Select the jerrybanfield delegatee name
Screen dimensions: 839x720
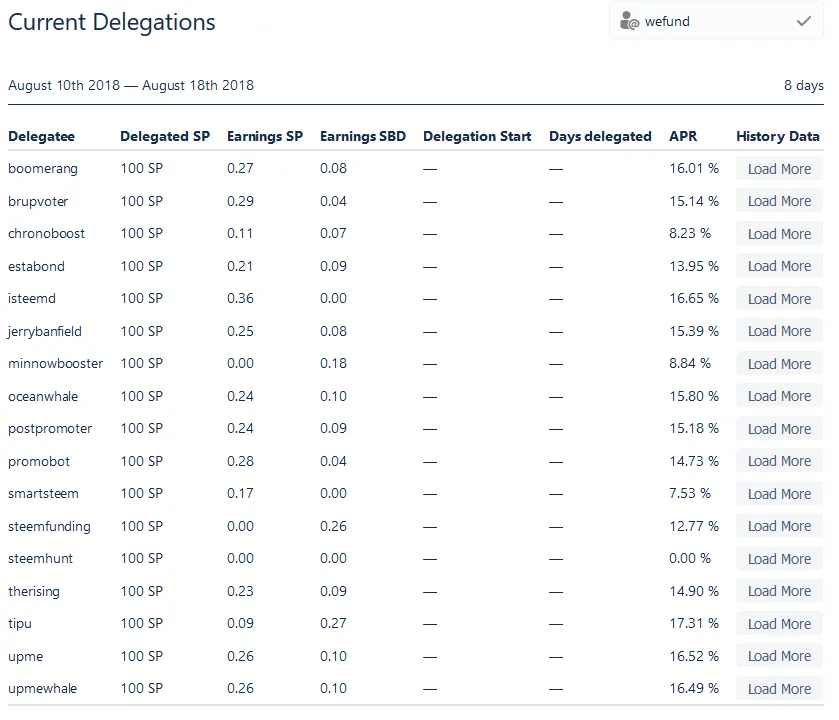(x=44, y=332)
